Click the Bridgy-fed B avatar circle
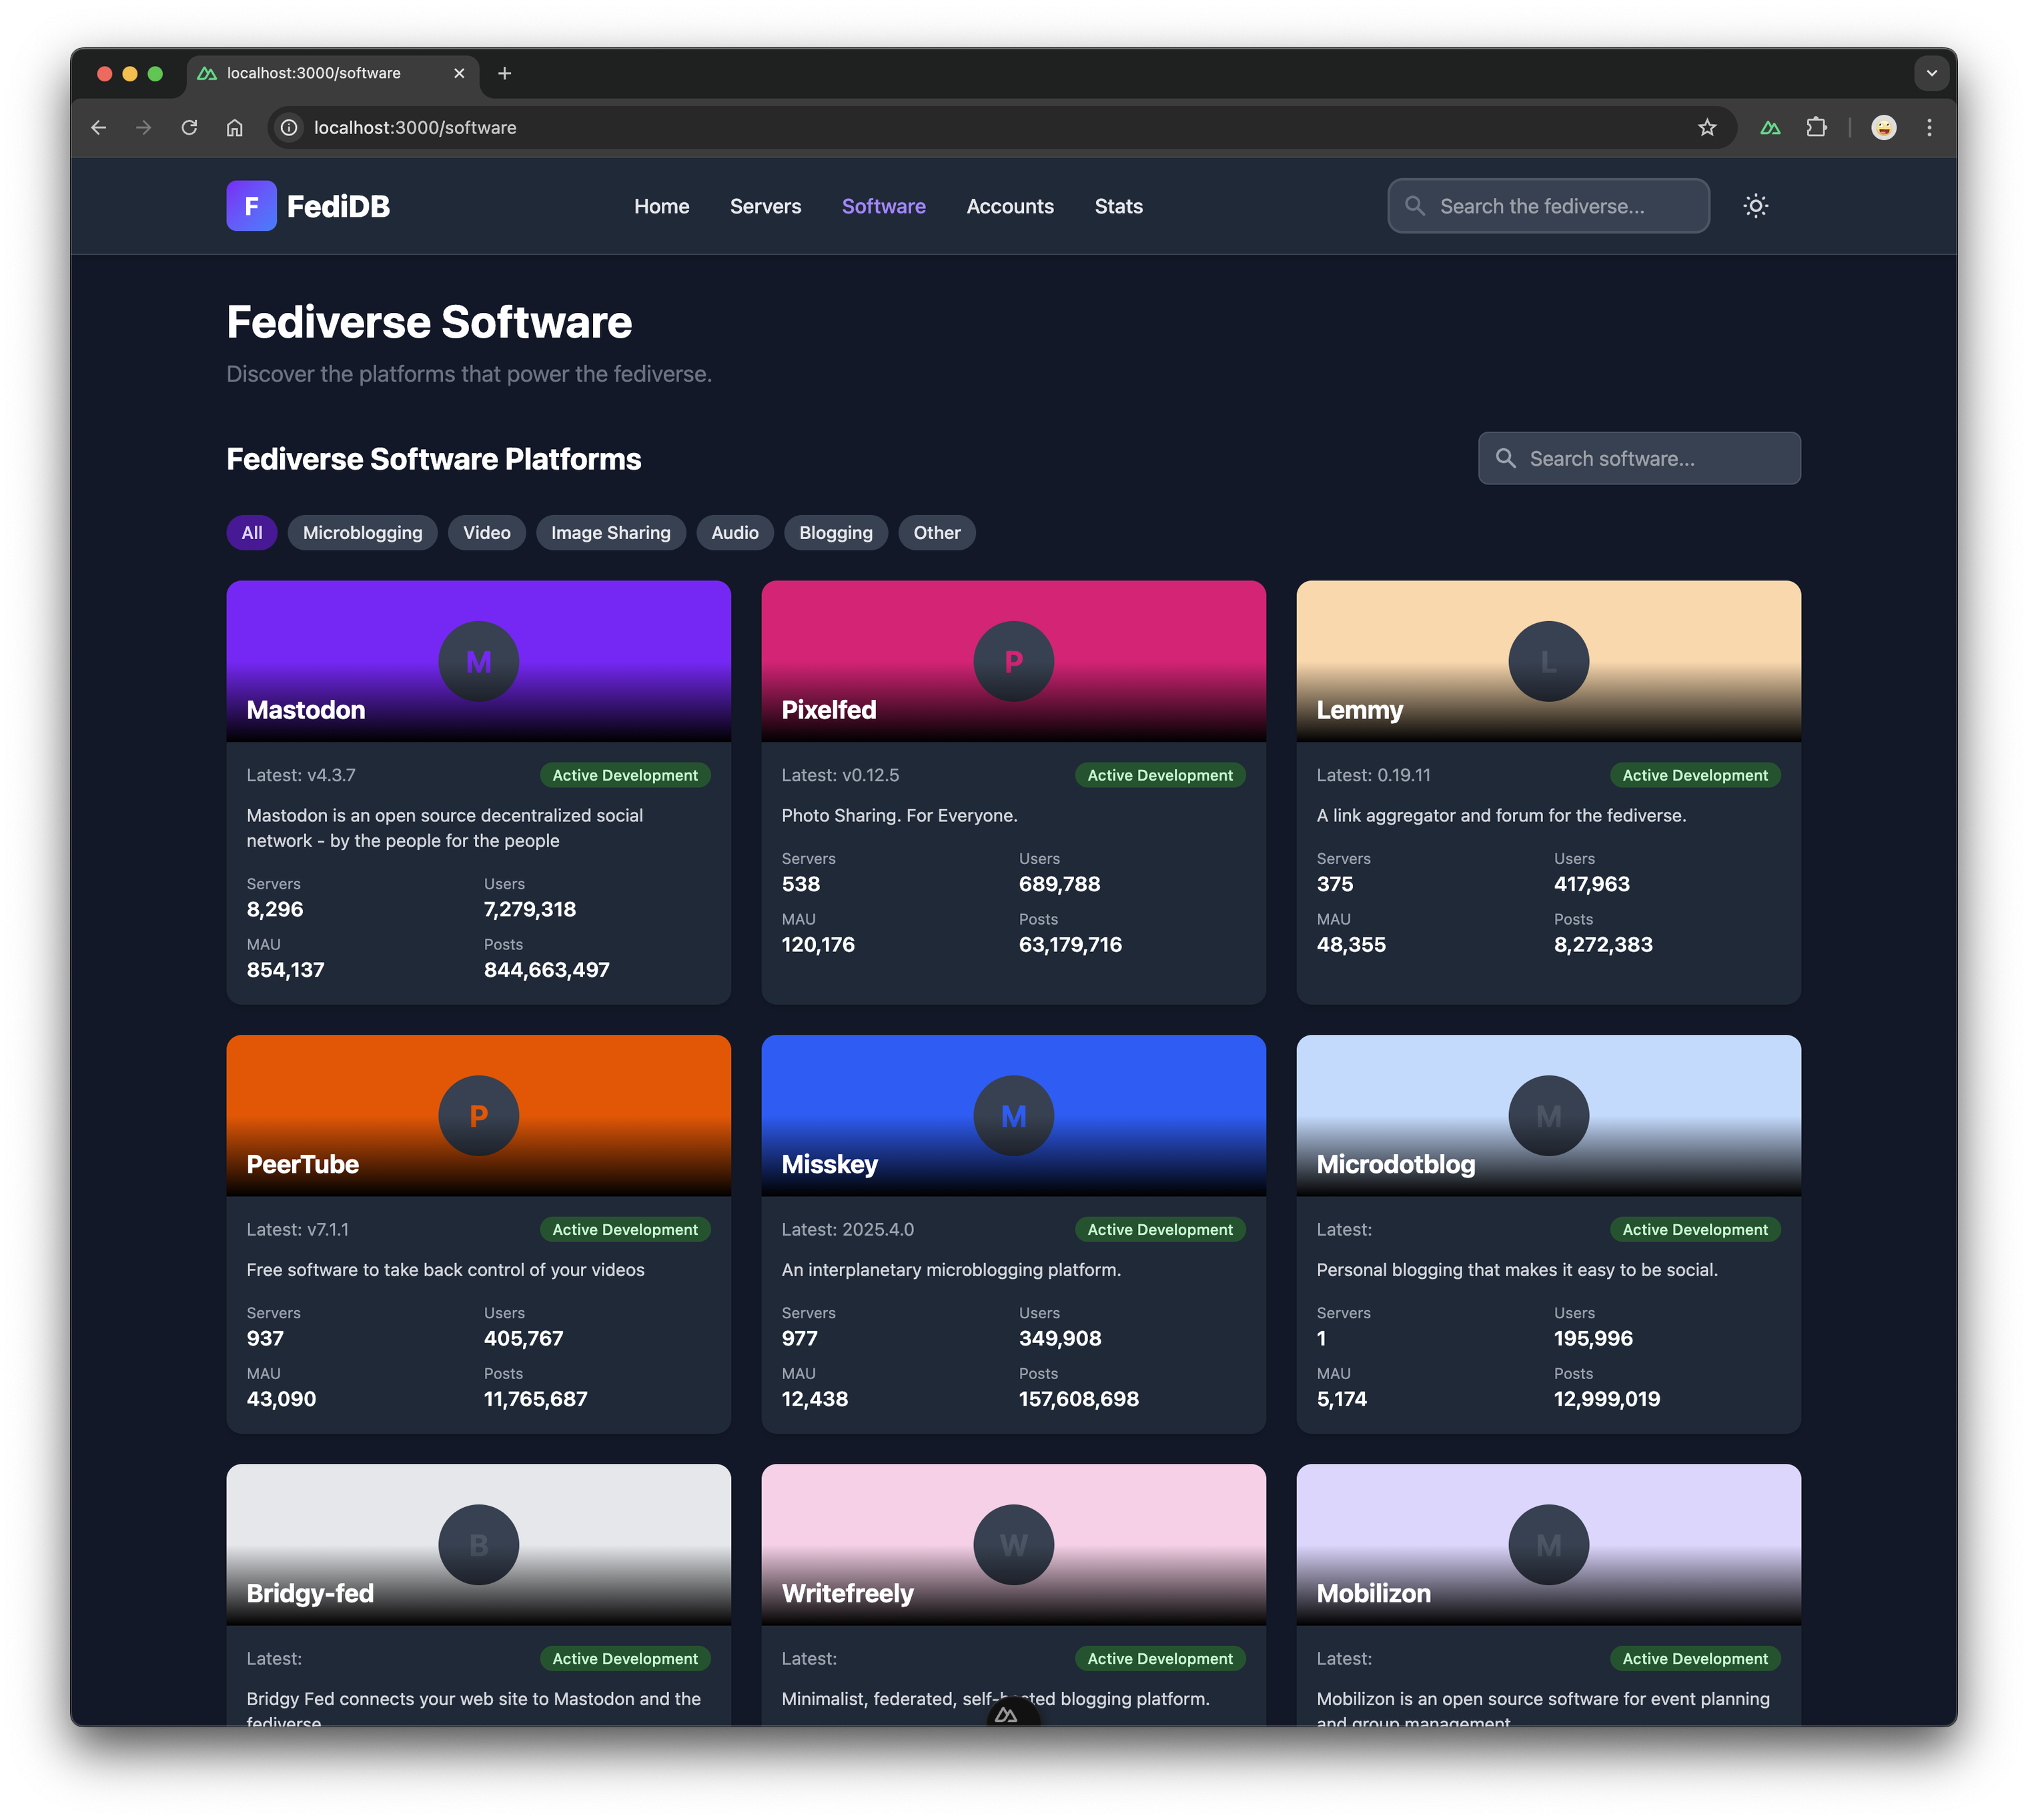2028x1820 pixels. click(x=478, y=1544)
